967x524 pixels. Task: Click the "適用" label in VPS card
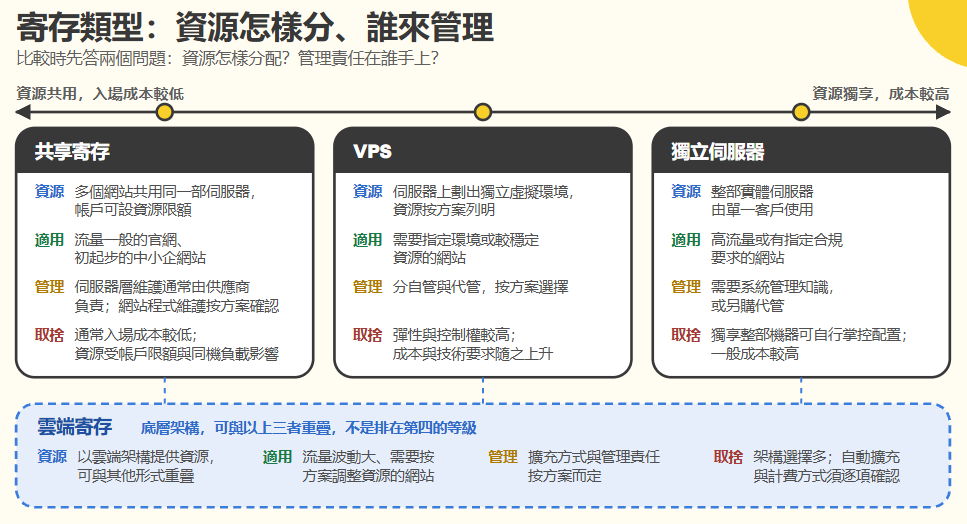pyautogui.click(x=368, y=240)
